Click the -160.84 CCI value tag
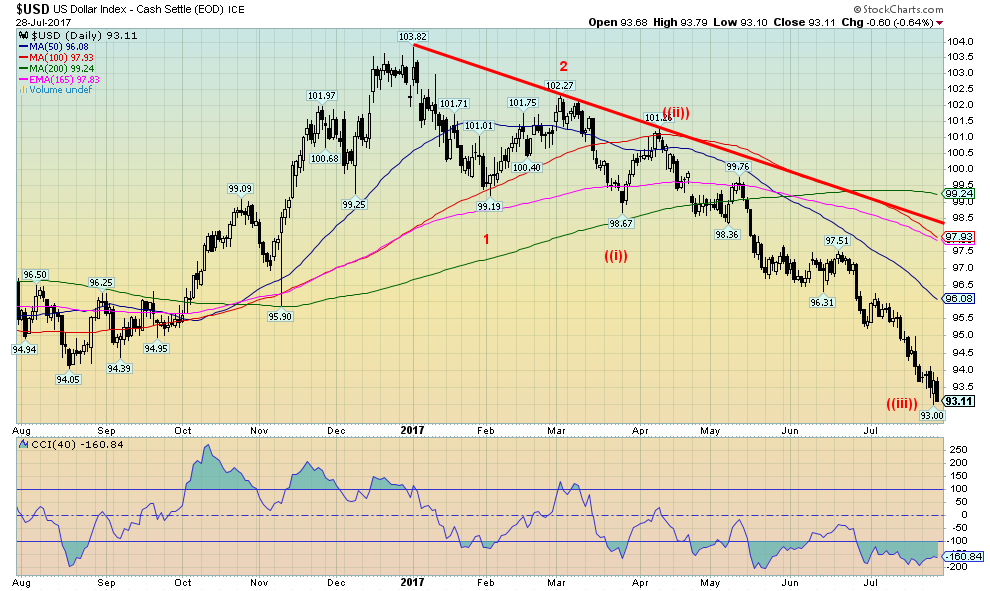 click(x=962, y=556)
